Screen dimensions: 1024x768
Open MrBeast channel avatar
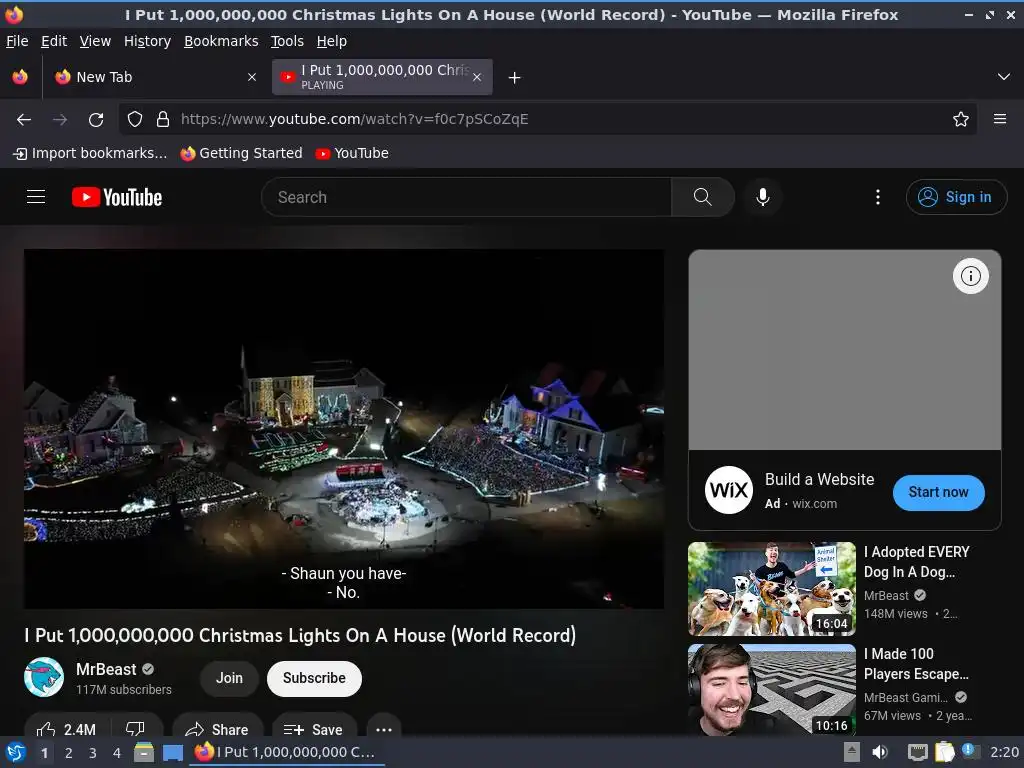tap(44, 677)
